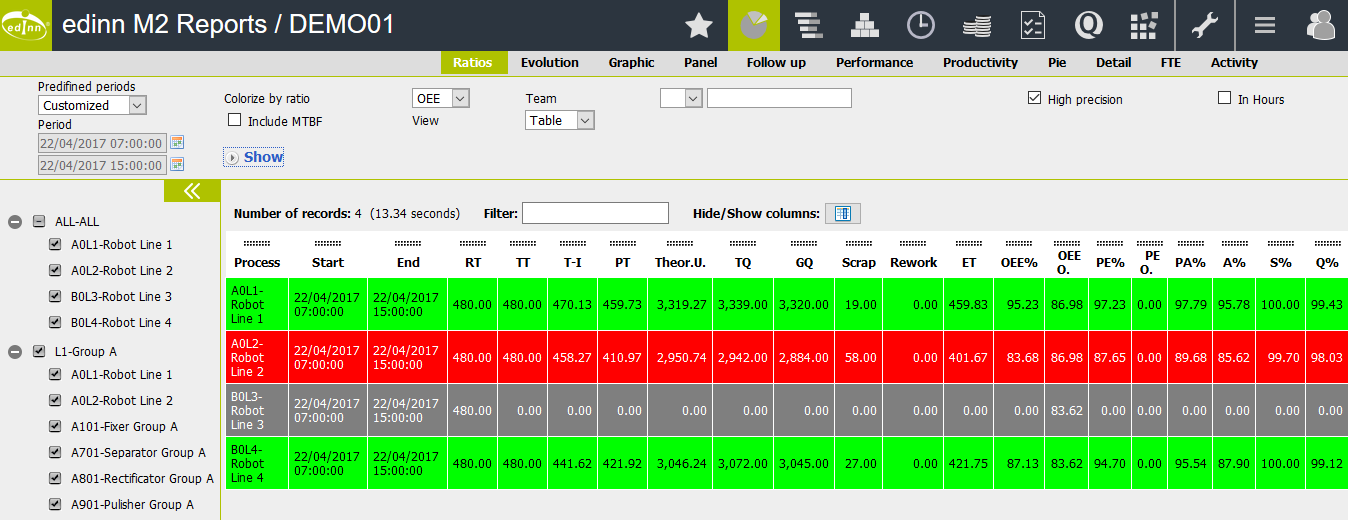
Task: Sort by the PA% column header
Action: 1190,262
